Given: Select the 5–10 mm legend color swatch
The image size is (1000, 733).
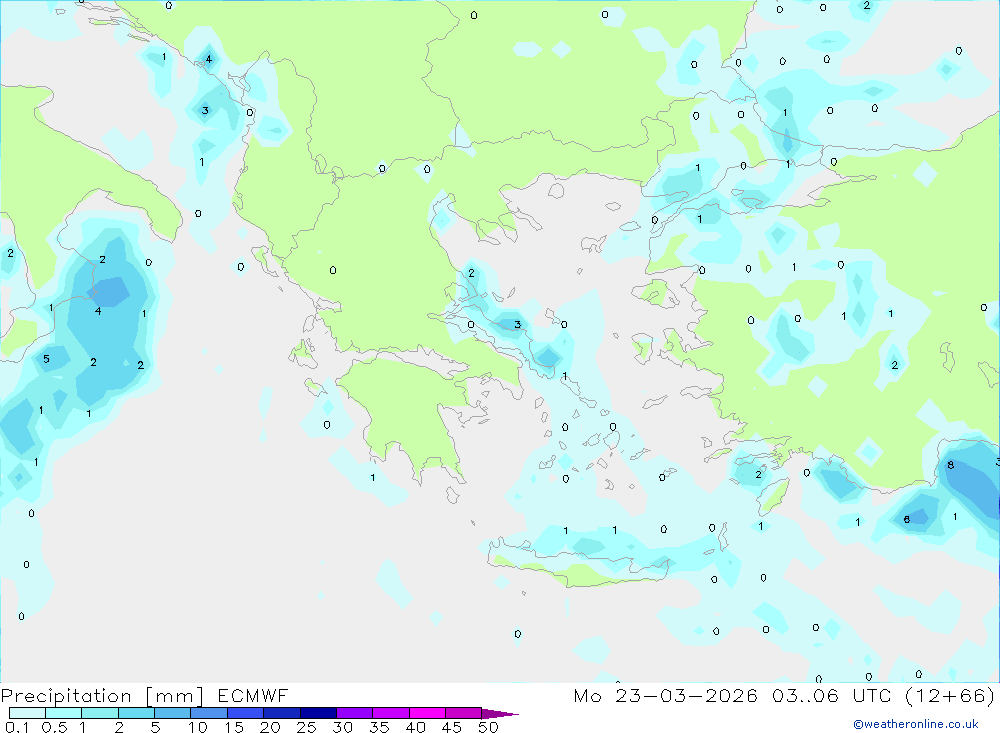Looking at the screenshot, I should [172, 713].
